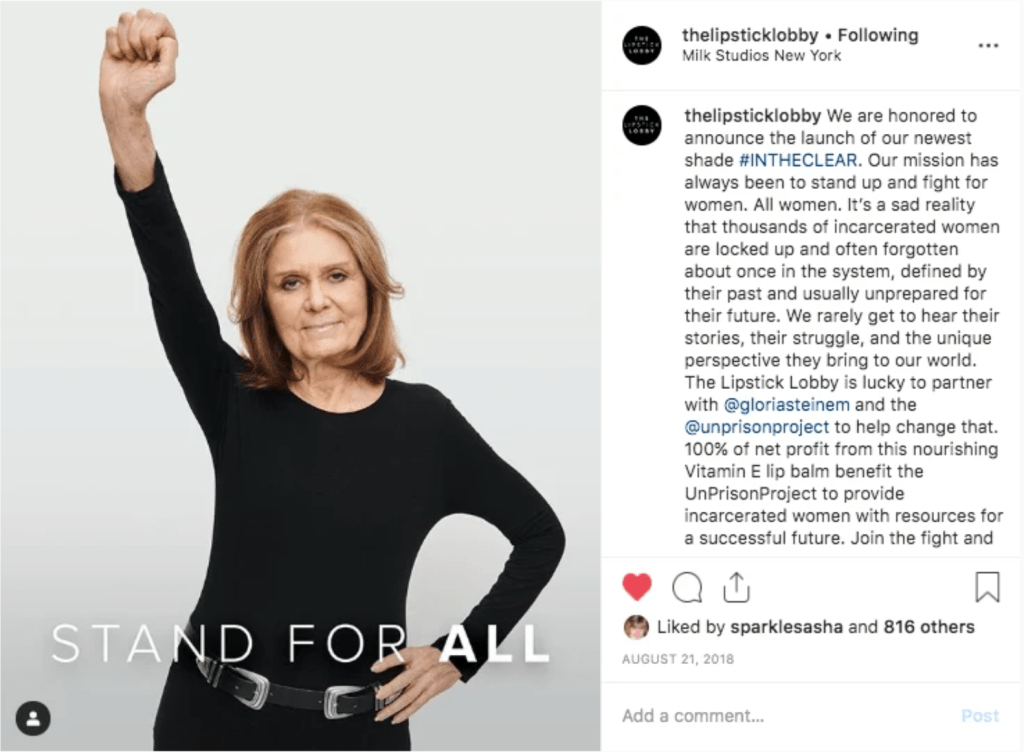Open sparklesasha's profile from likes
Screen dimensions: 1024x752
786,627
